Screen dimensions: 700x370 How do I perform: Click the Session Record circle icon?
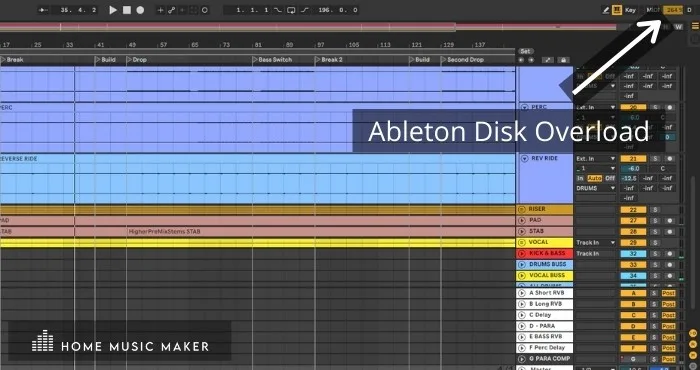[x=204, y=10]
